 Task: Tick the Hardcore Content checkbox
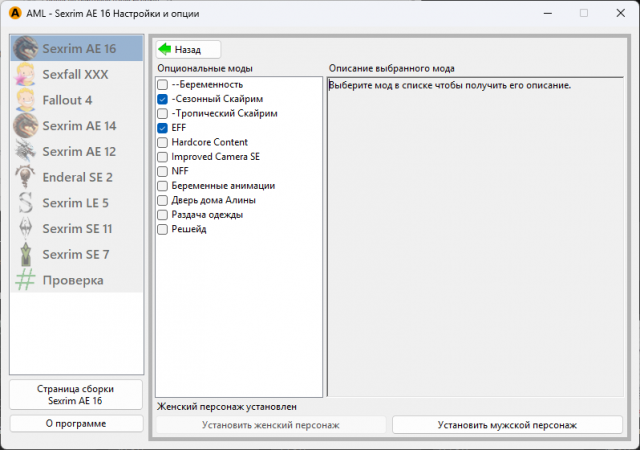click(163, 143)
